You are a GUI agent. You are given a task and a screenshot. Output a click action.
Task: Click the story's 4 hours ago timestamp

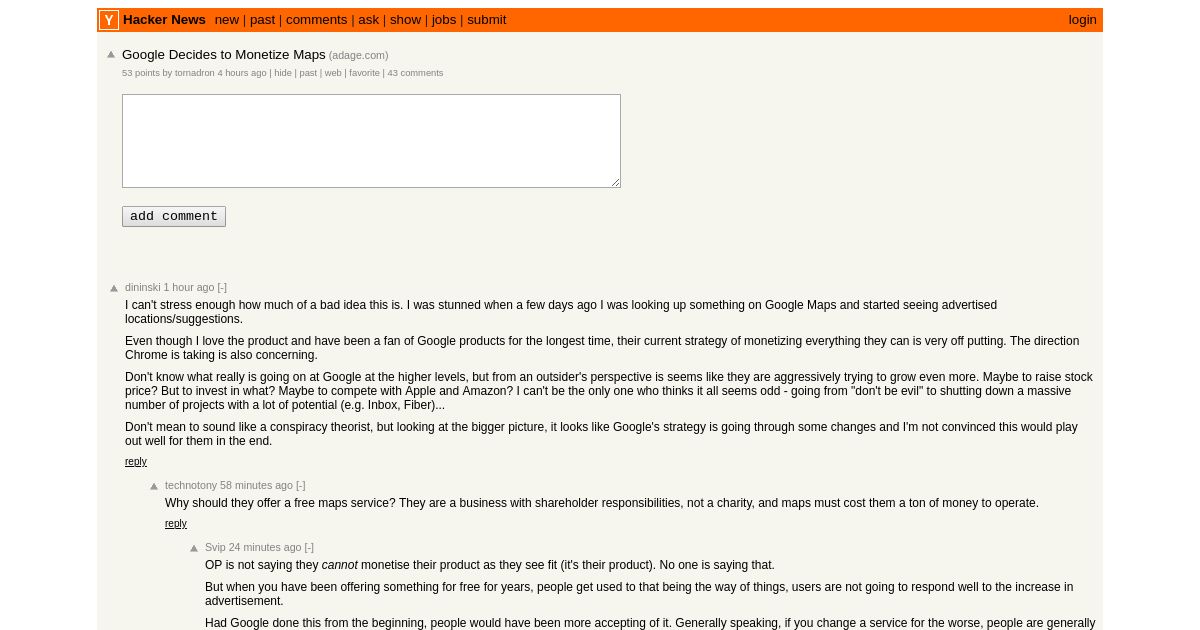pyautogui.click(x=242, y=73)
